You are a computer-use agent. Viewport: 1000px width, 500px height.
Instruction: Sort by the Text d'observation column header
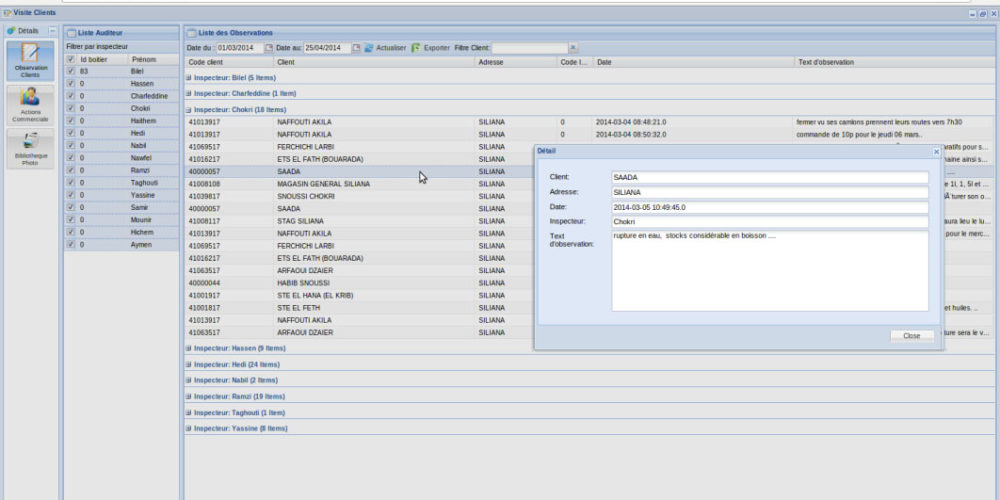pos(890,62)
